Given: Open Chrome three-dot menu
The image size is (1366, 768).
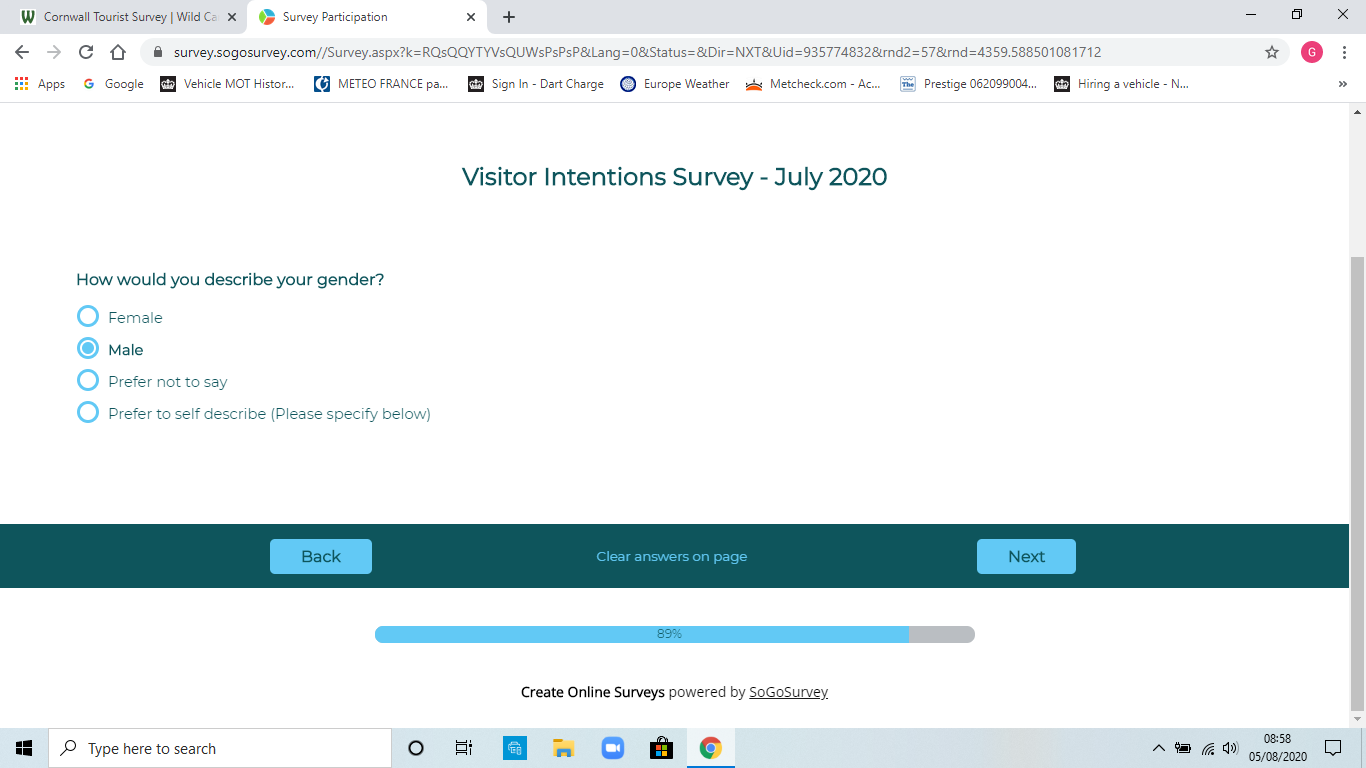Looking at the screenshot, I should [x=1345, y=52].
